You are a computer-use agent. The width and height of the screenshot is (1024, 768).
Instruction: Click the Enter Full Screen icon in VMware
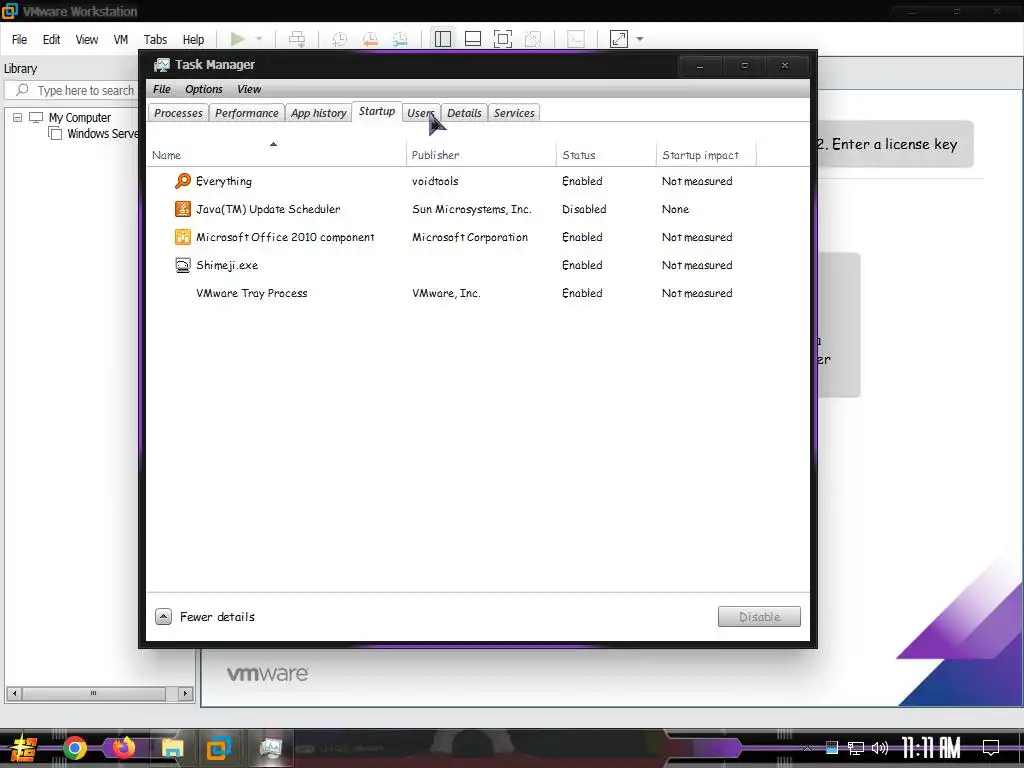(503, 39)
